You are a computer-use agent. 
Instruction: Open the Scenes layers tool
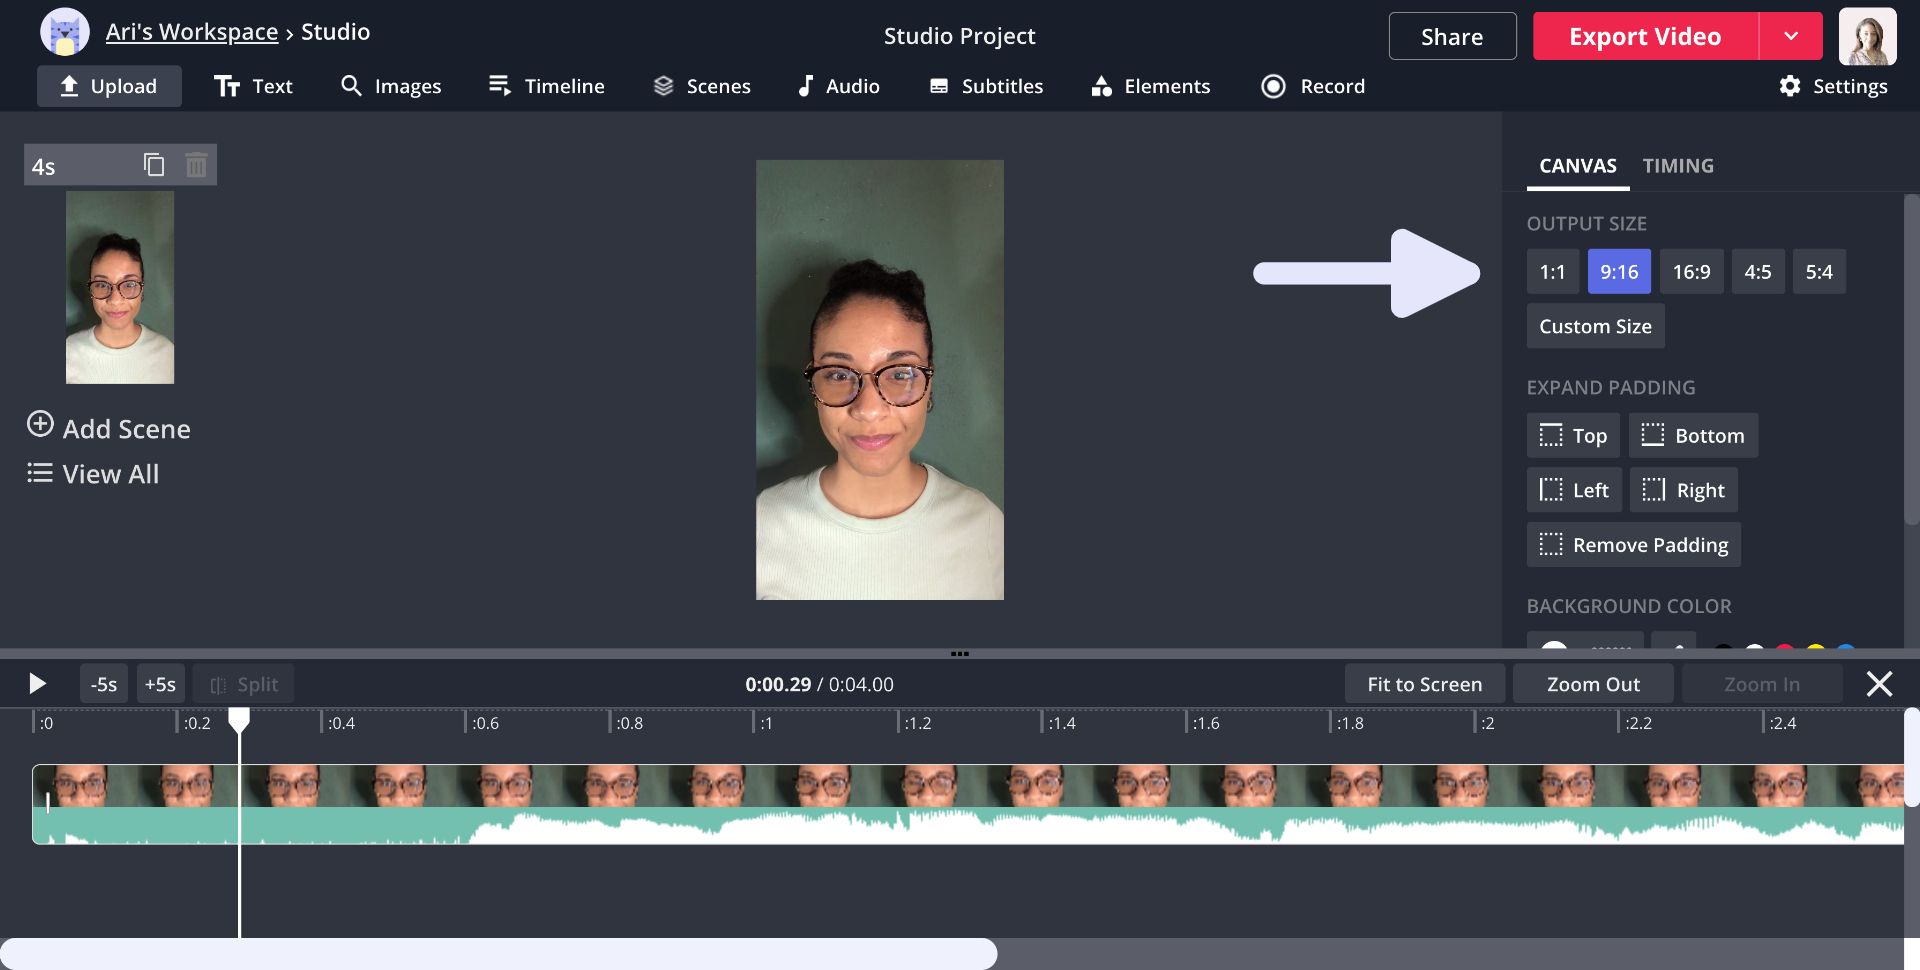(x=701, y=86)
